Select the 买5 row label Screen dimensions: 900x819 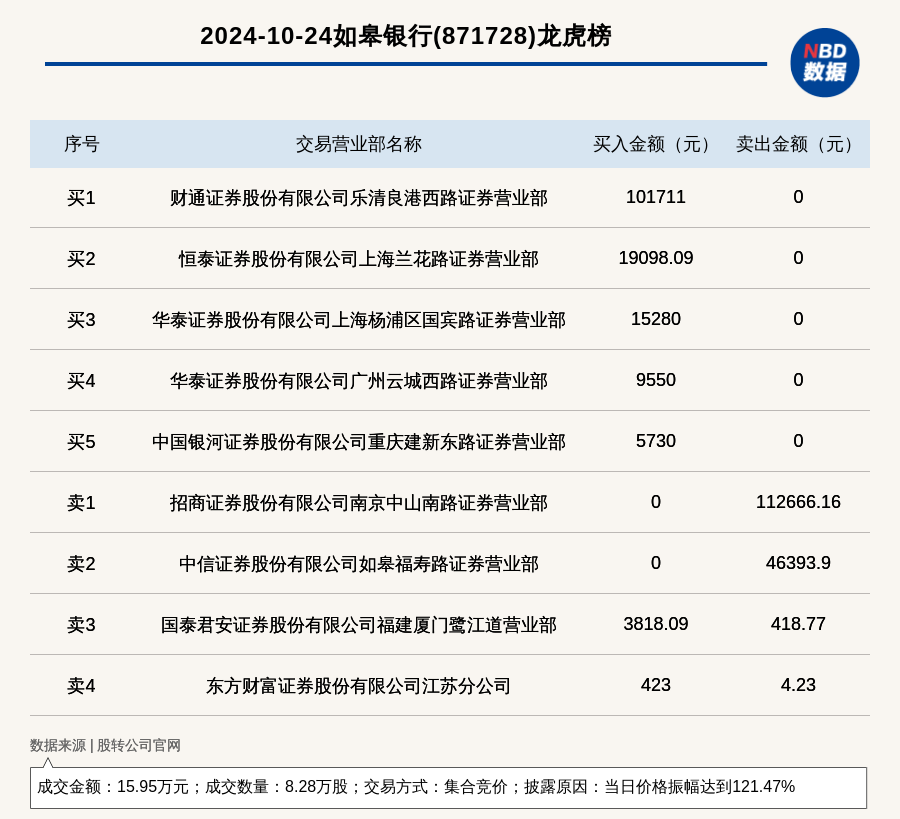[x=81, y=442]
